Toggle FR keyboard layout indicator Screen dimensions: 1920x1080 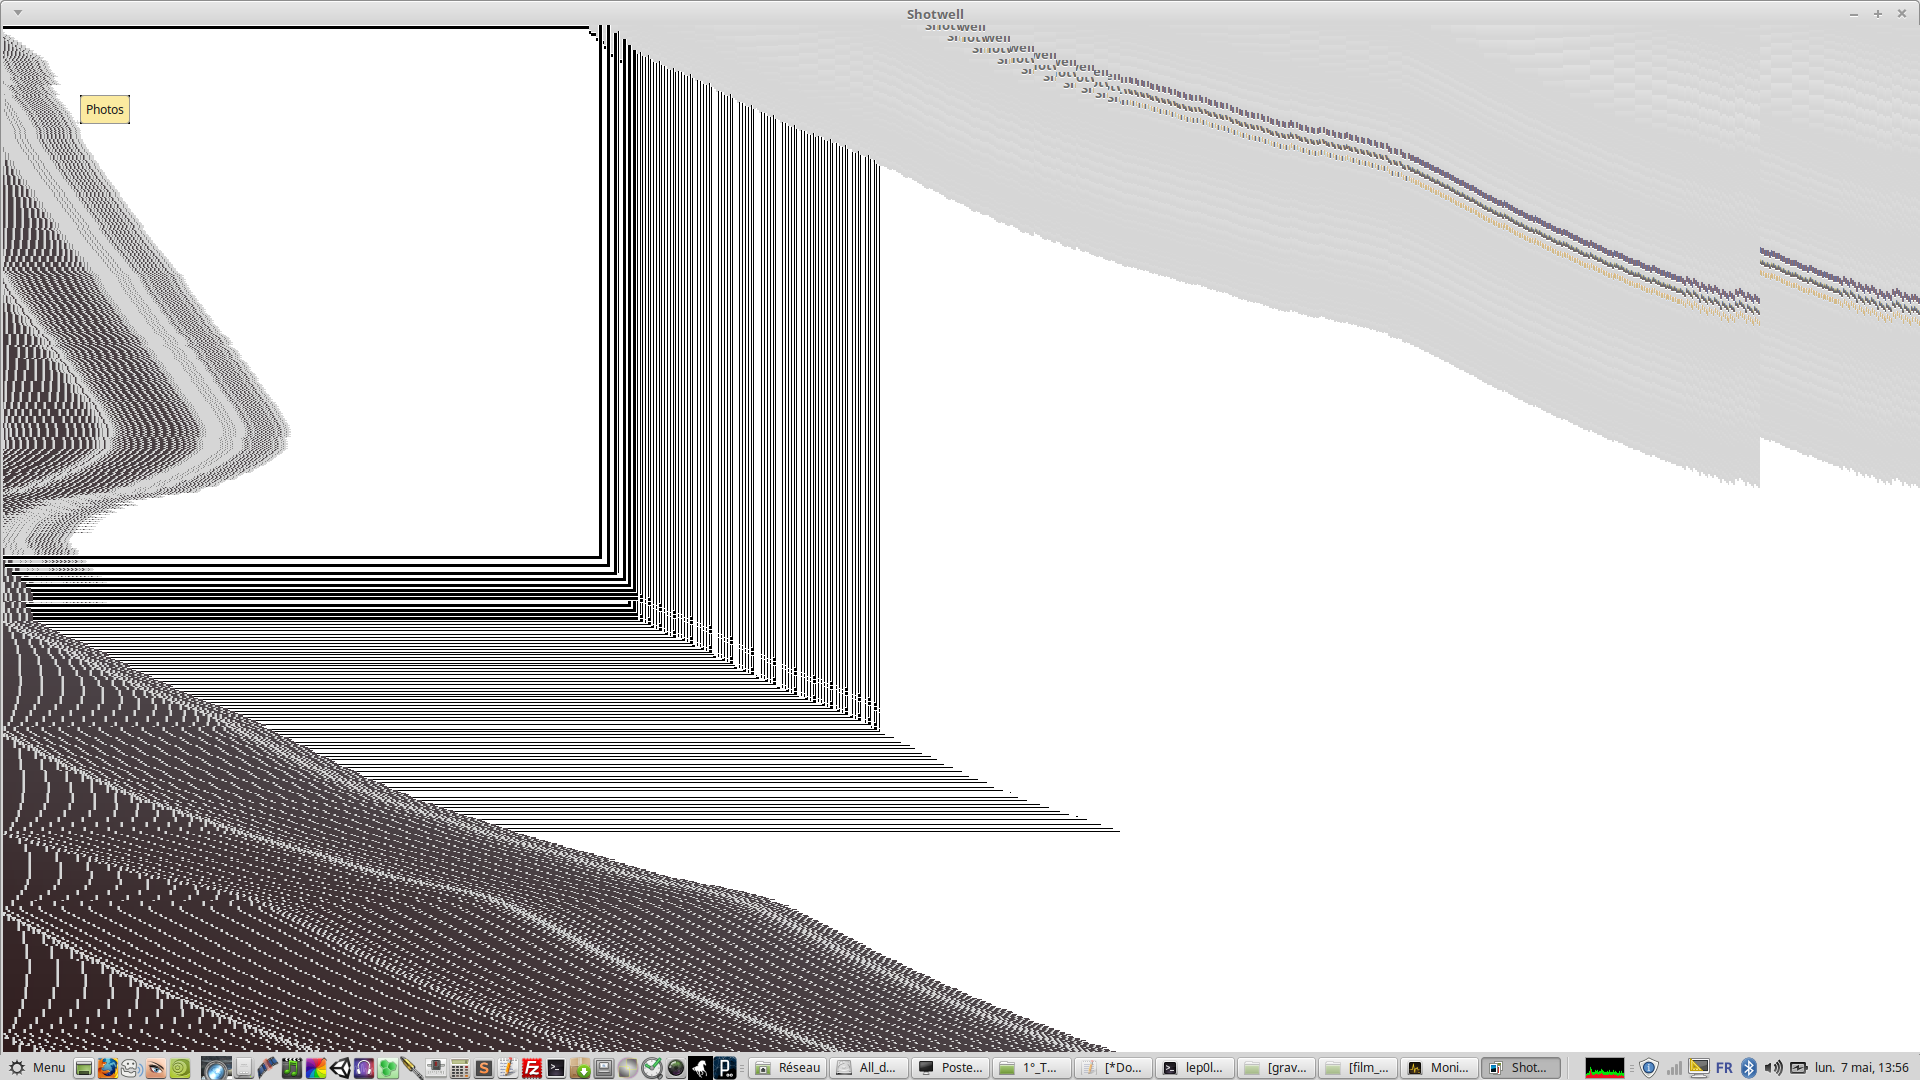pos(1724,1068)
